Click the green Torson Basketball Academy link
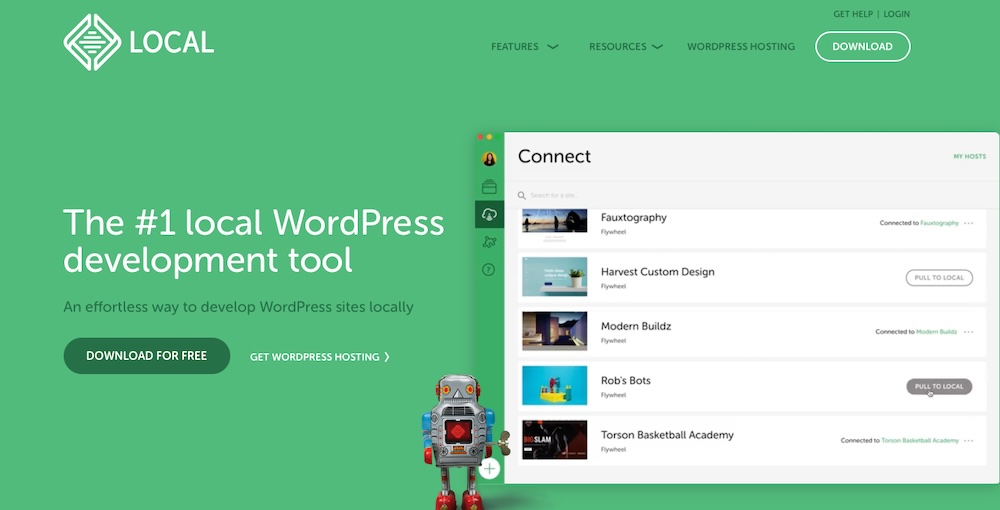The height and width of the screenshot is (510, 1000). coord(920,441)
